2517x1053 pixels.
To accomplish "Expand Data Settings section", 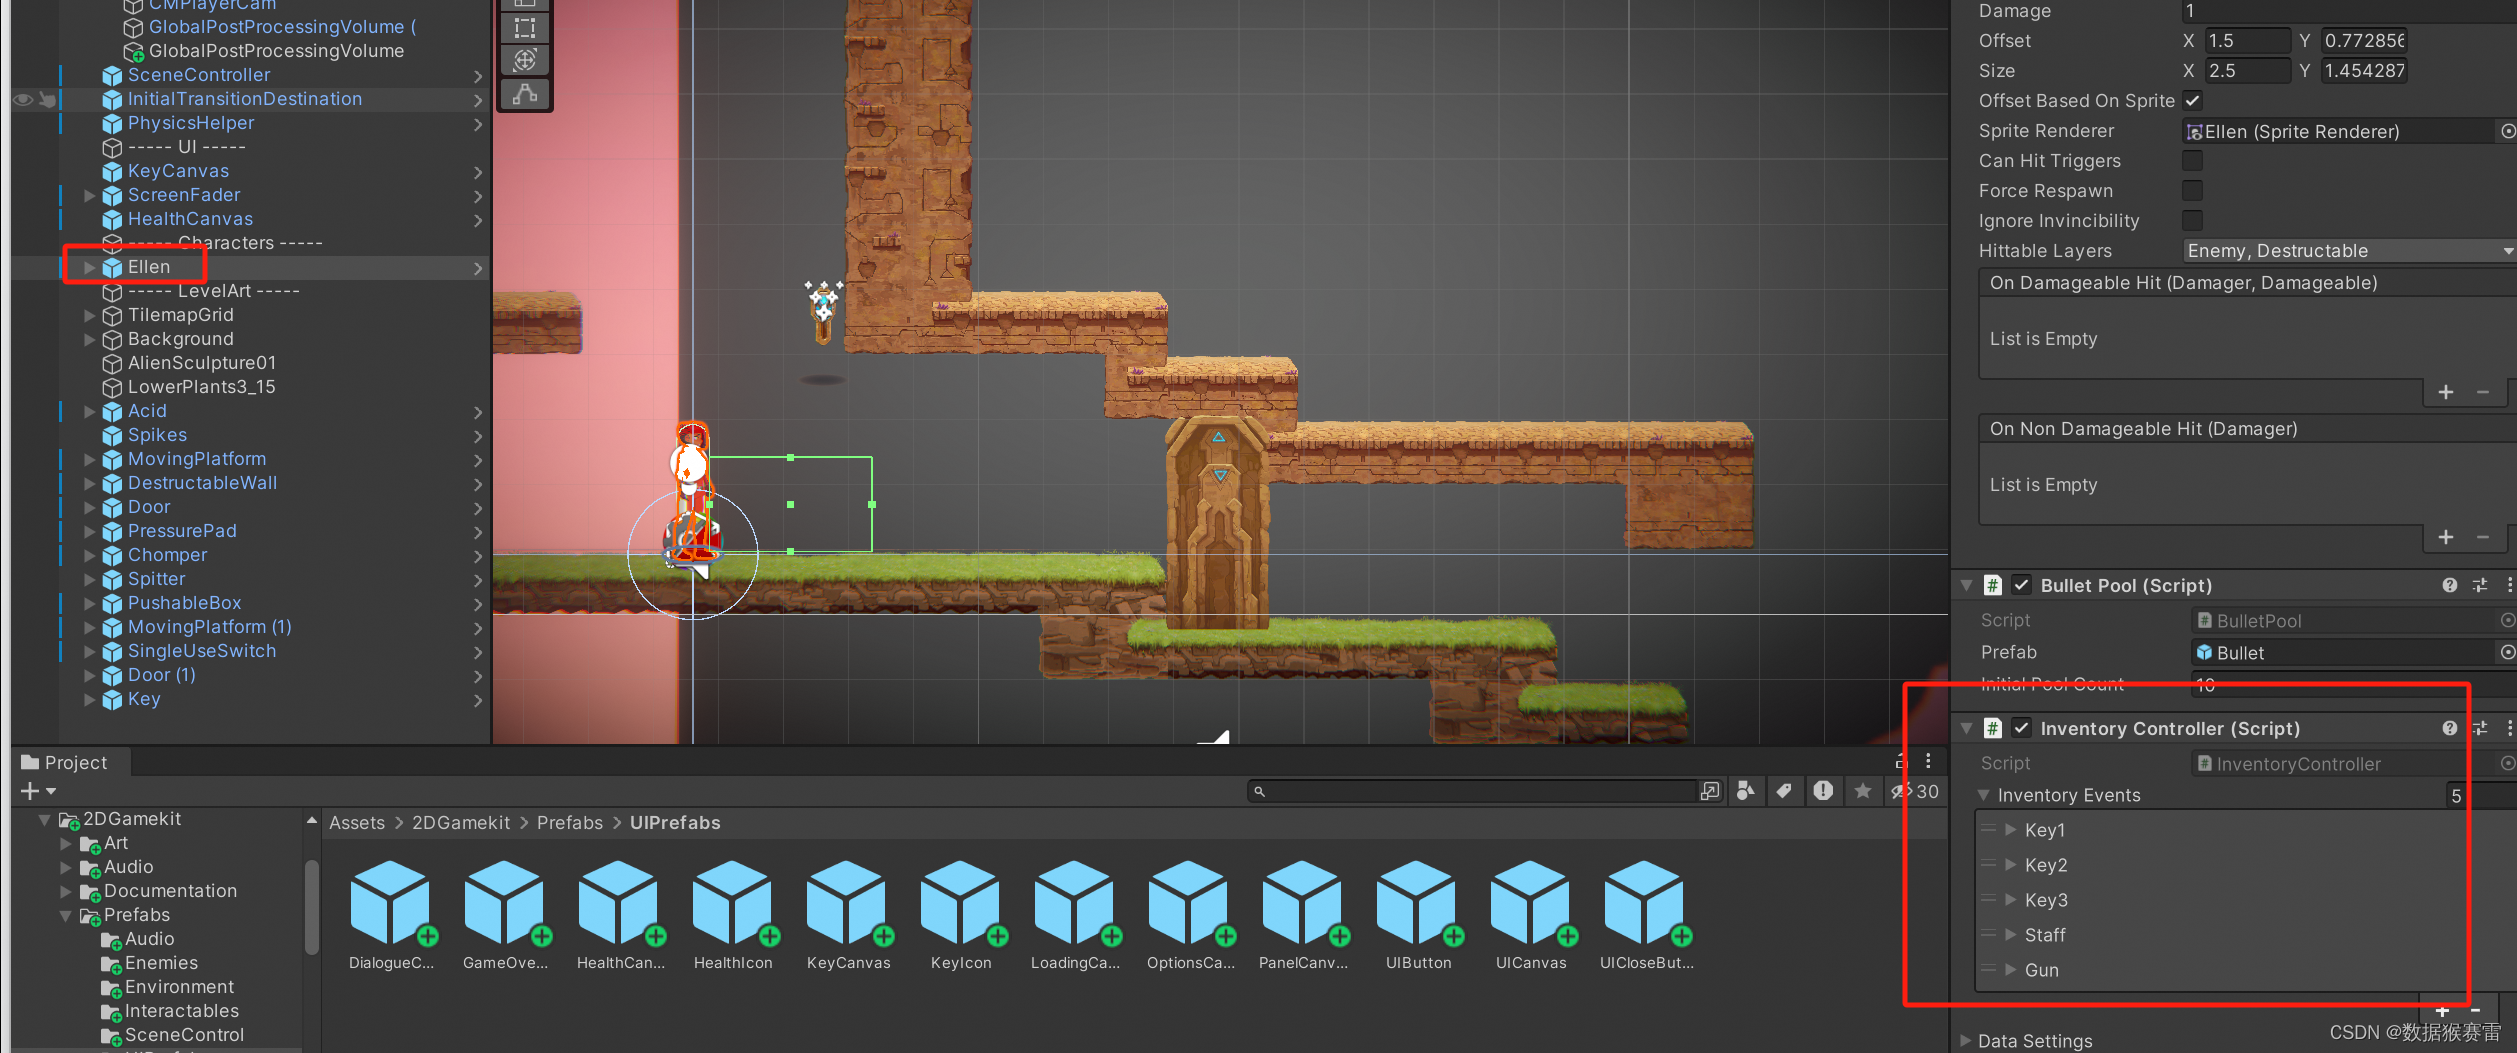I will tap(1965, 1040).
